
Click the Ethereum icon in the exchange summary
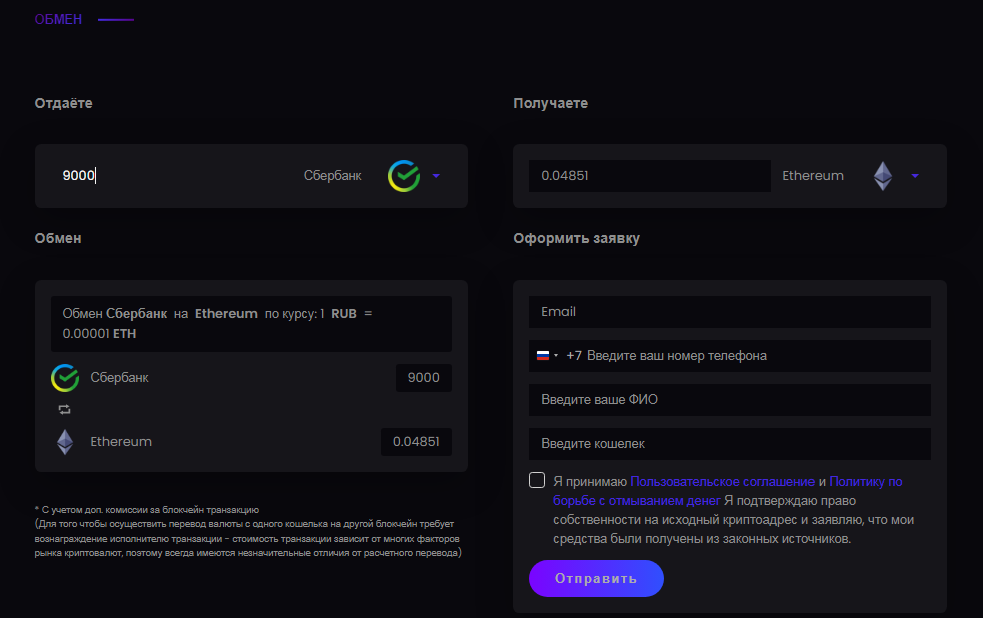(65, 441)
